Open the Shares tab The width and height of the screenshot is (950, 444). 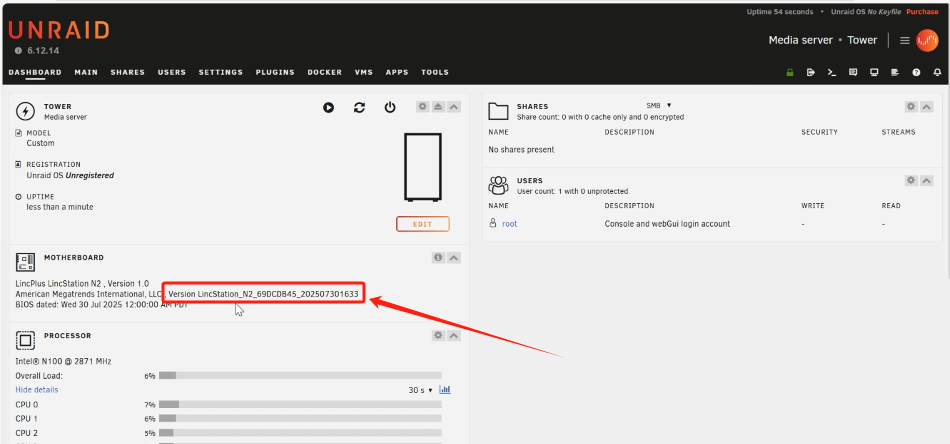(x=128, y=72)
